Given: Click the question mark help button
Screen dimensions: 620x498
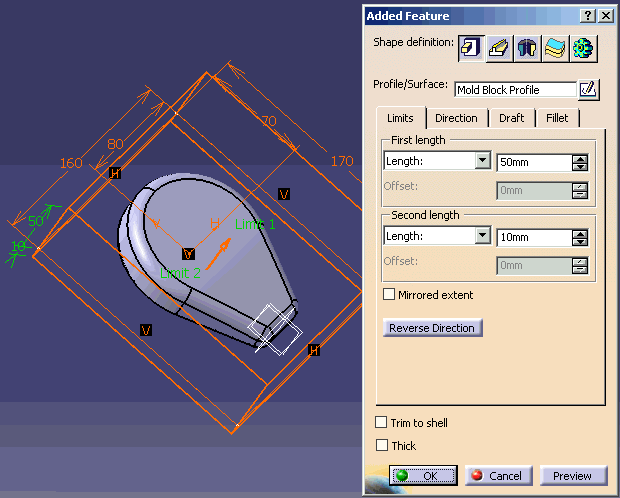Looking at the screenshot, I should click(x=588, y=16).
